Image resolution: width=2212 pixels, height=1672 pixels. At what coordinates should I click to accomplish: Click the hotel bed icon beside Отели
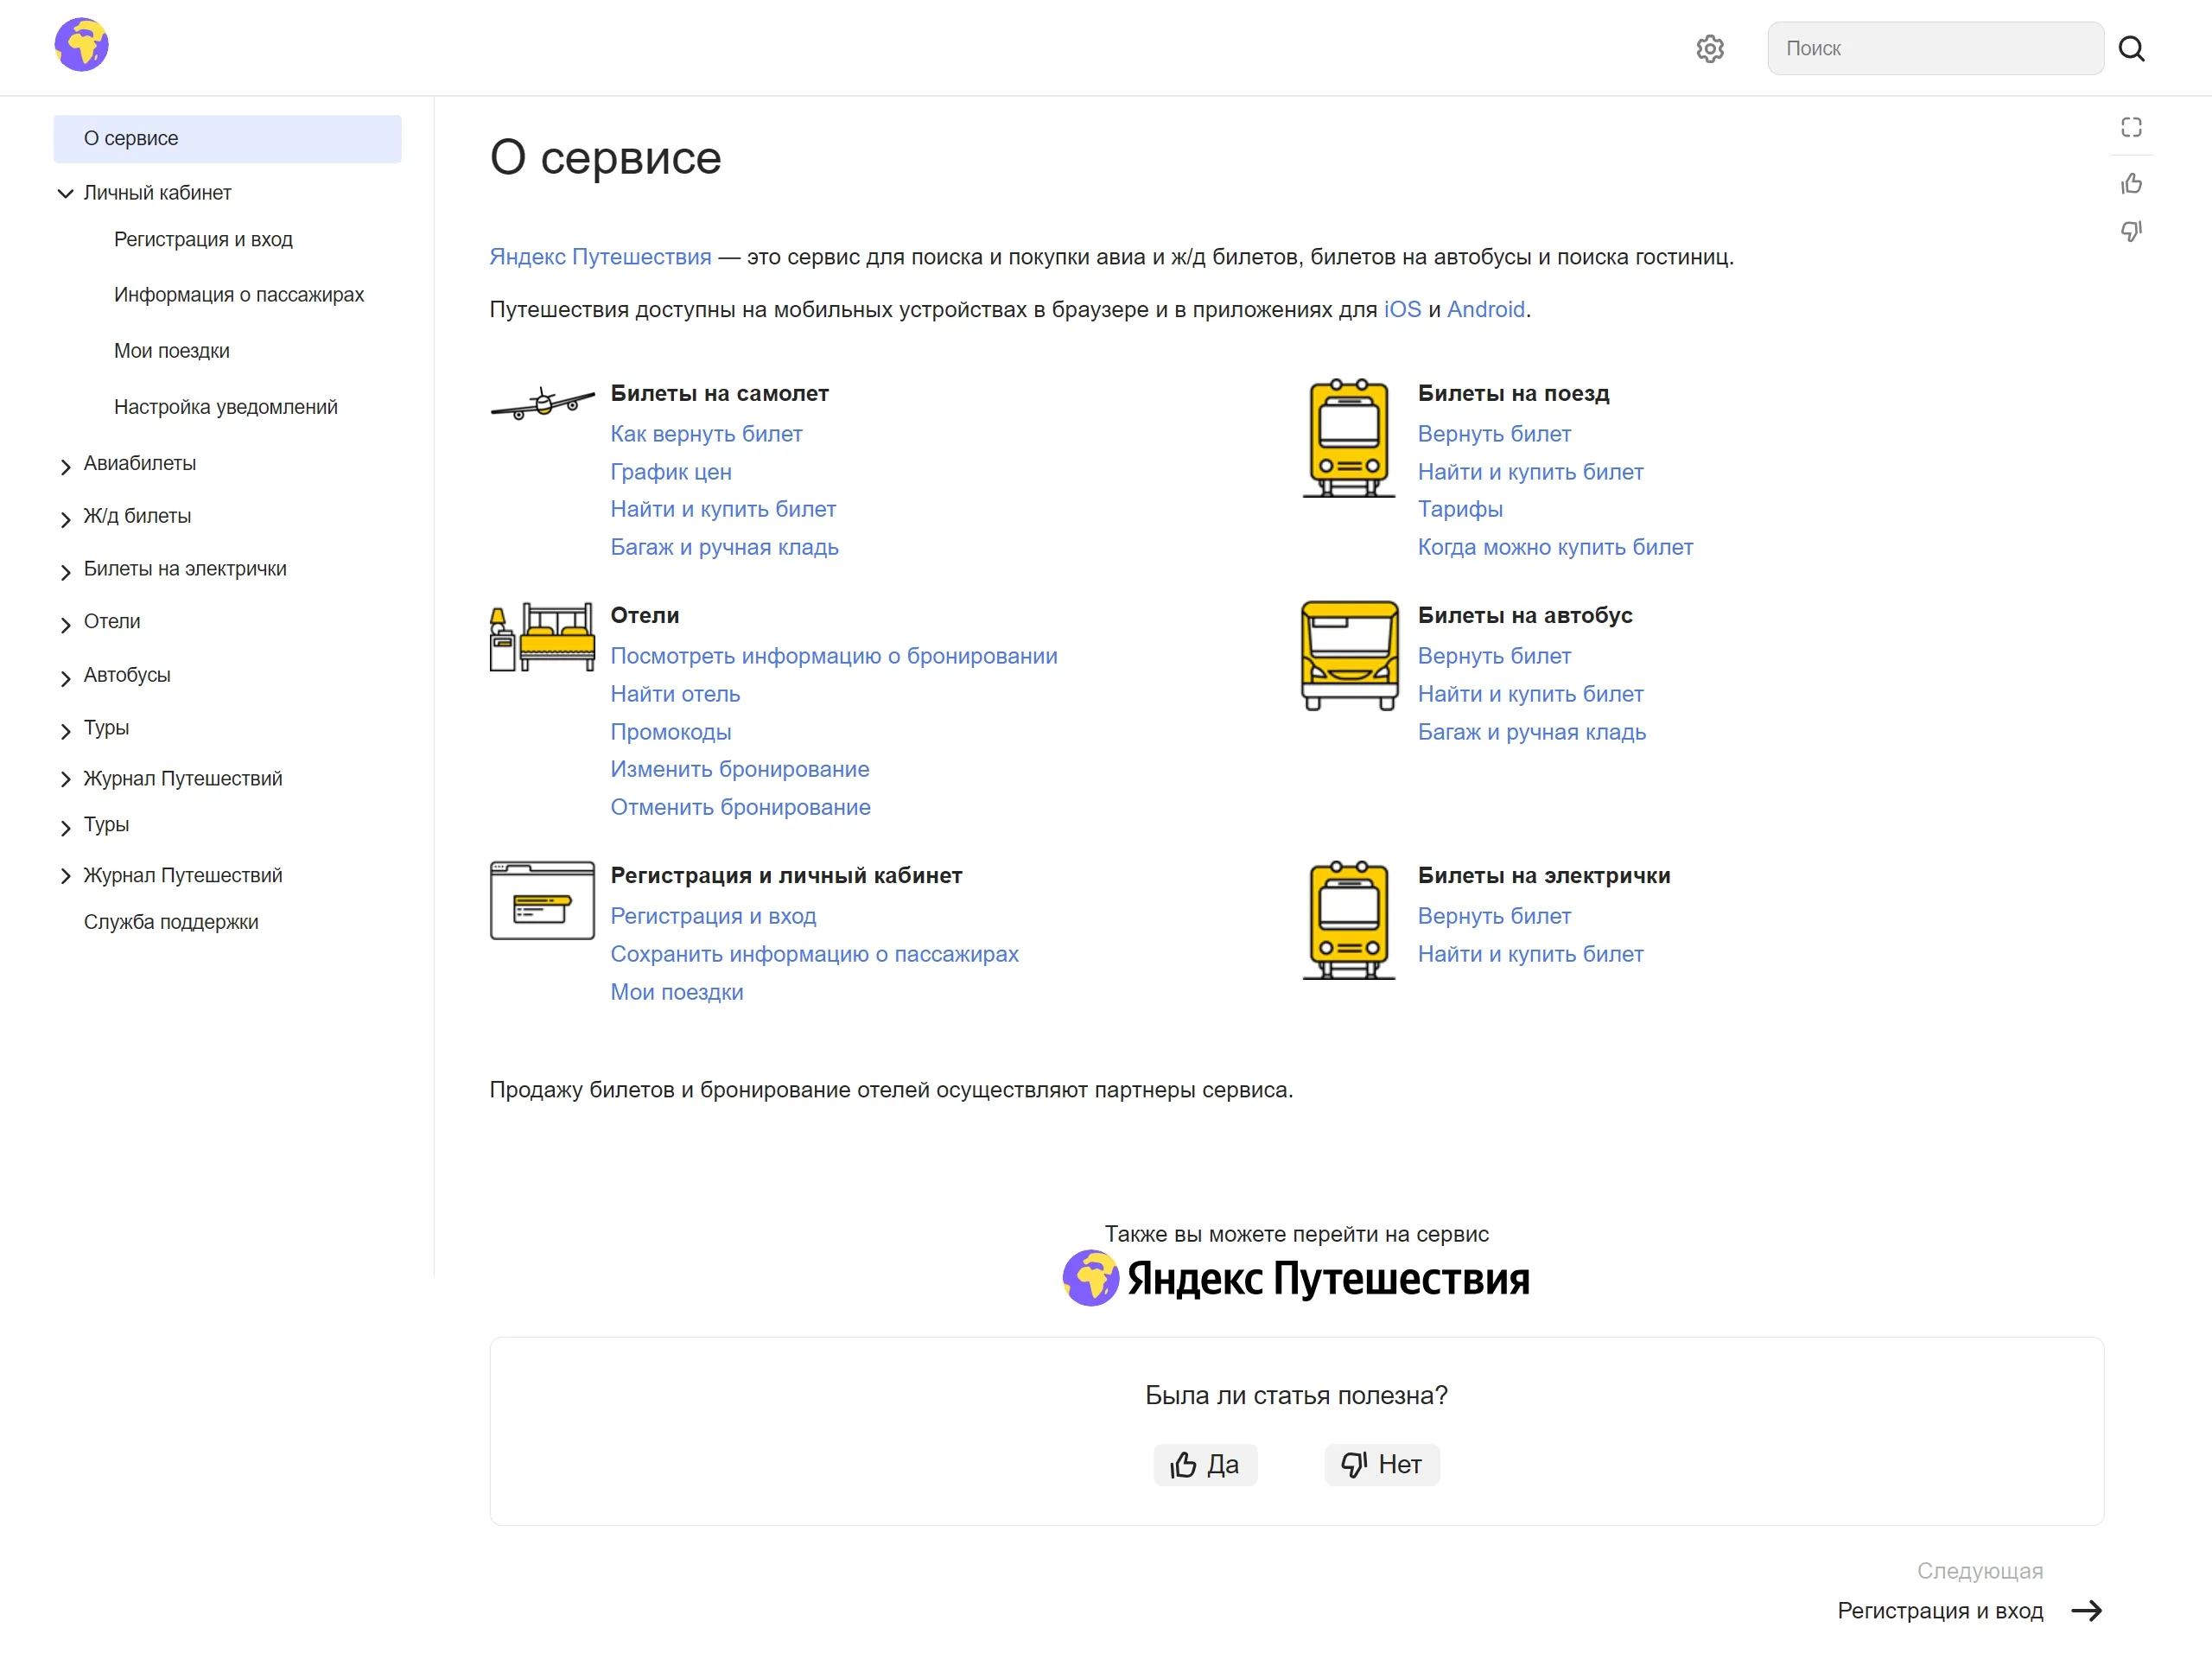click(542, 637)
